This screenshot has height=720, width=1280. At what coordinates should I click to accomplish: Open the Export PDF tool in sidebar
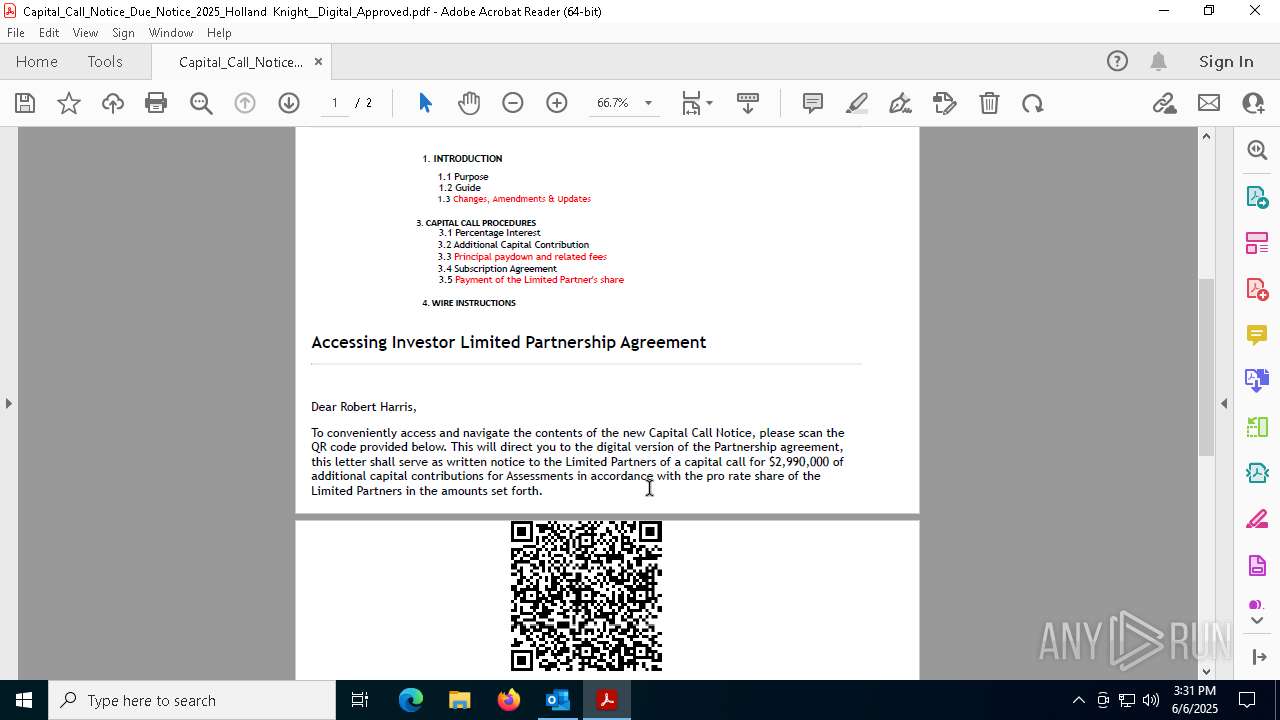click(x=1257, y=197)
